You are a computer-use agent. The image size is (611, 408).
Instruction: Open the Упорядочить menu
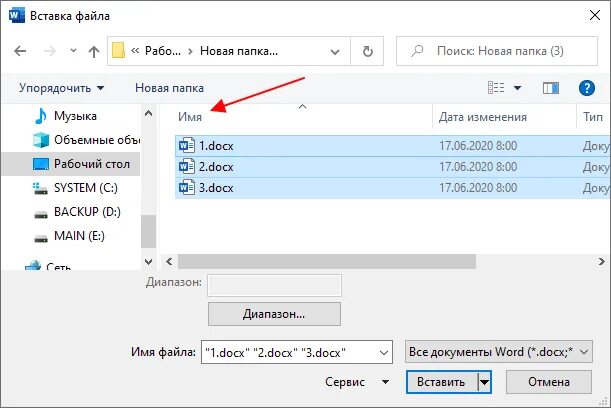click(x=62, y=88)
